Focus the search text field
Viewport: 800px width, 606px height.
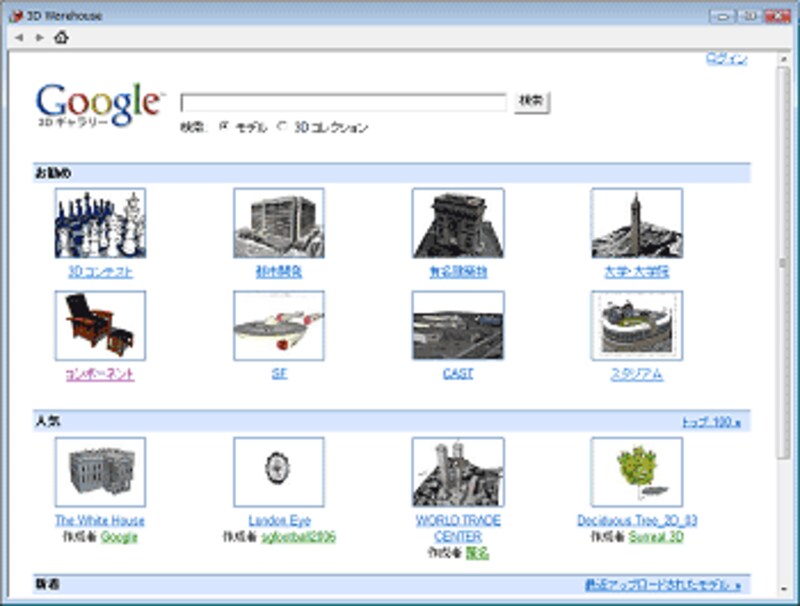[343, 102]
